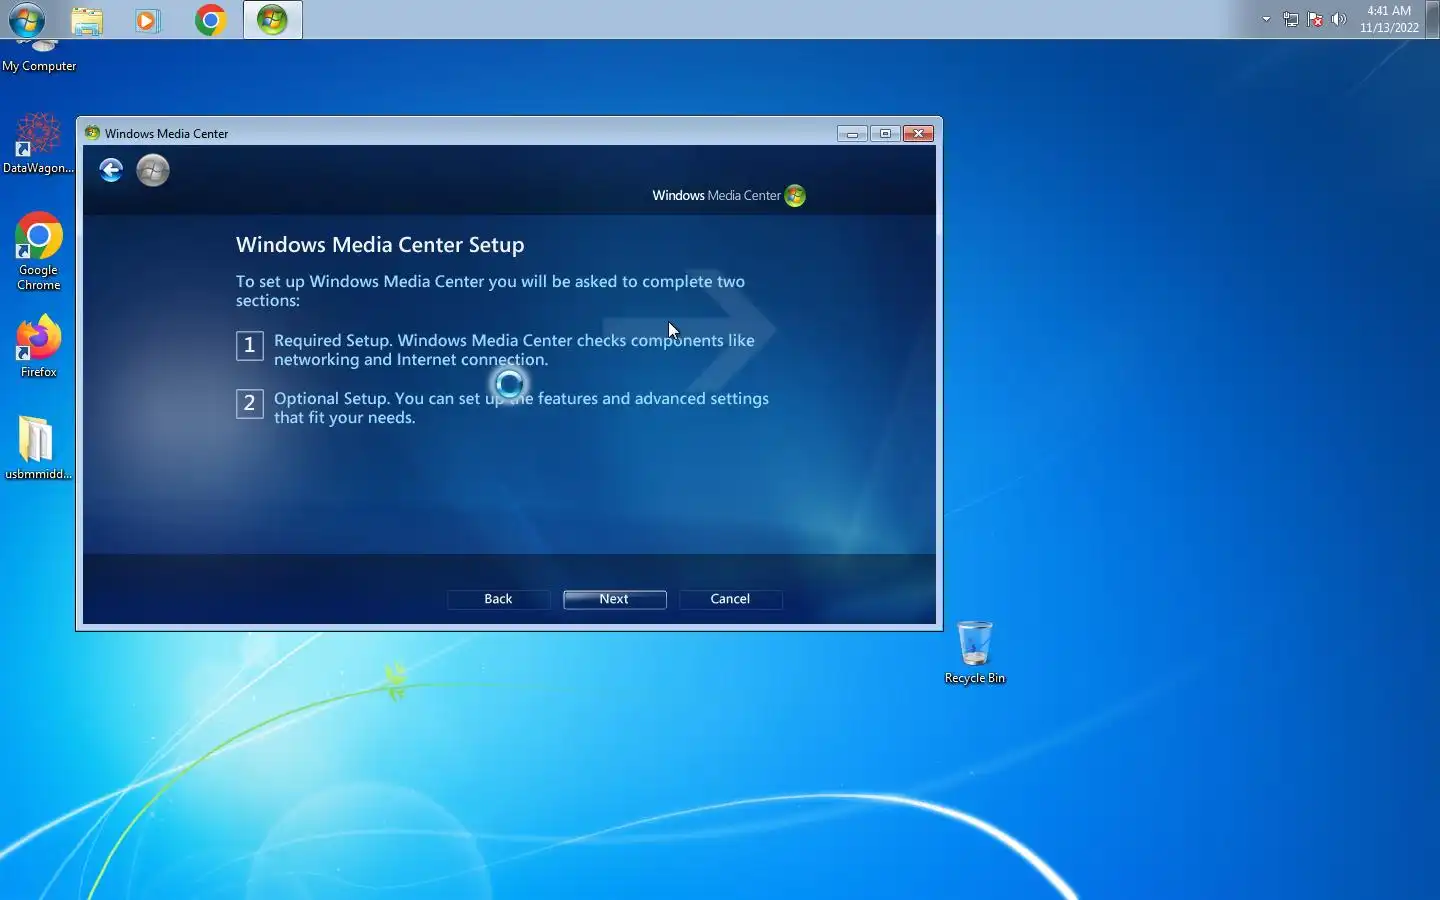Minimize the Windows Media Center window
The height and width of the screenshot is (900, 1440).
coord(852,133)
